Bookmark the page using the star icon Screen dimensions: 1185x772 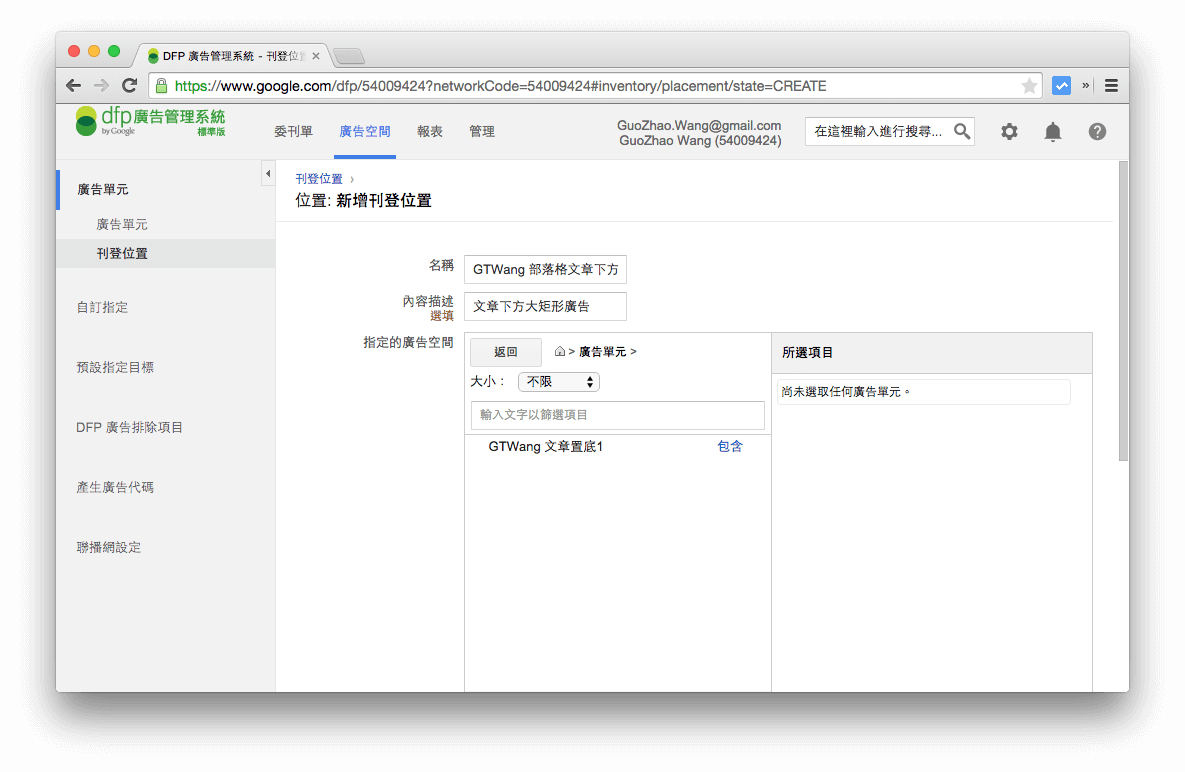point(1030,85)
